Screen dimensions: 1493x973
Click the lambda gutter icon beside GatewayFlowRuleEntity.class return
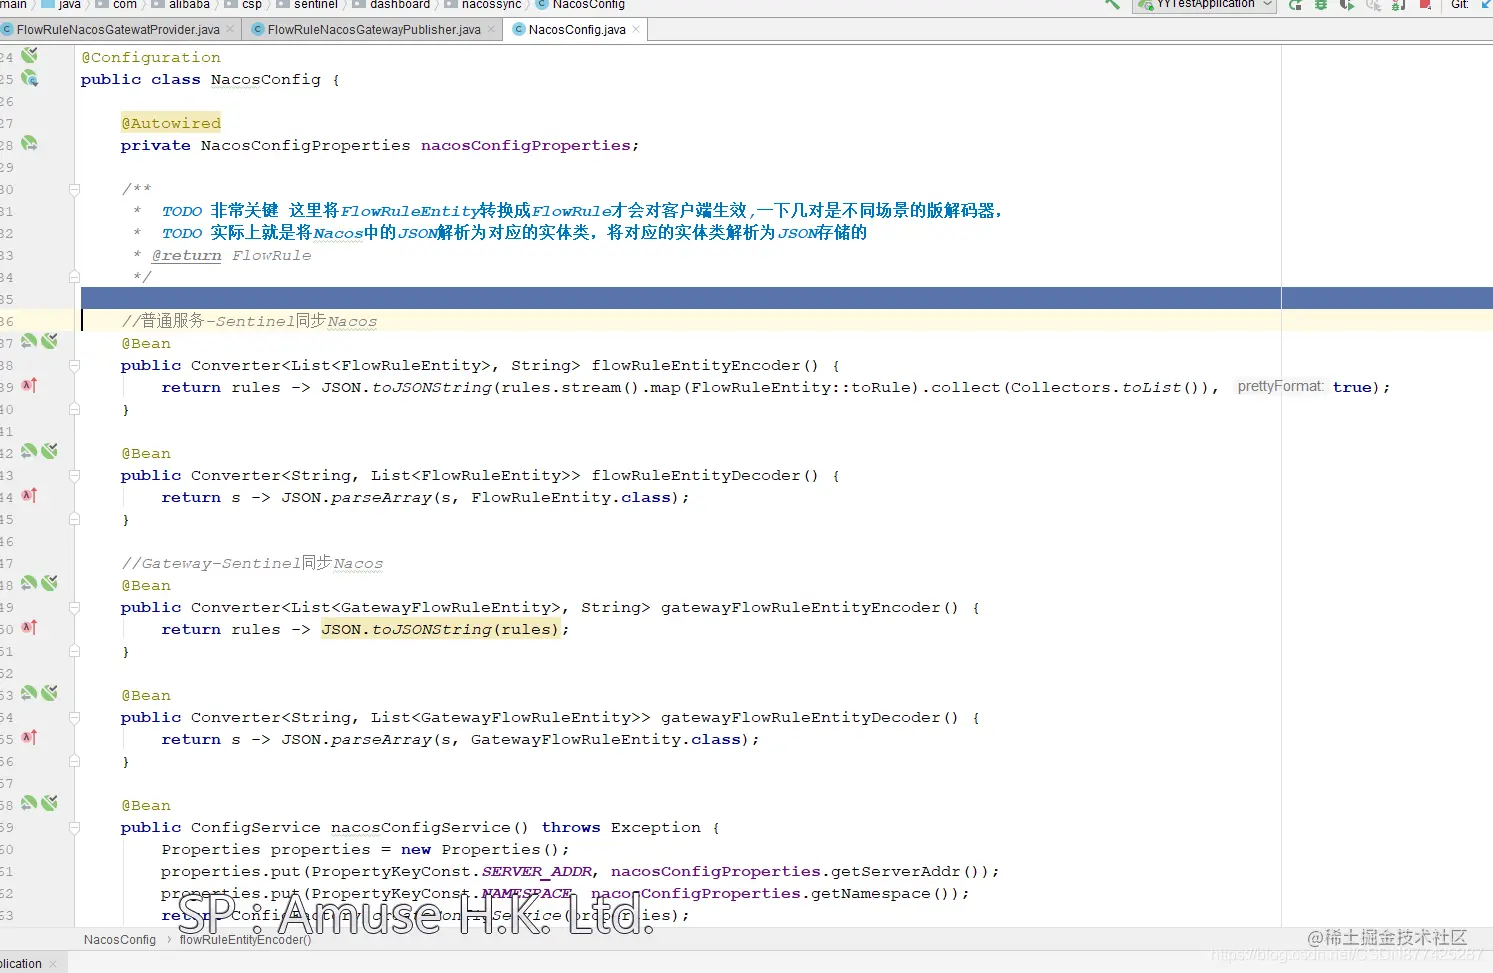point(30,738)
